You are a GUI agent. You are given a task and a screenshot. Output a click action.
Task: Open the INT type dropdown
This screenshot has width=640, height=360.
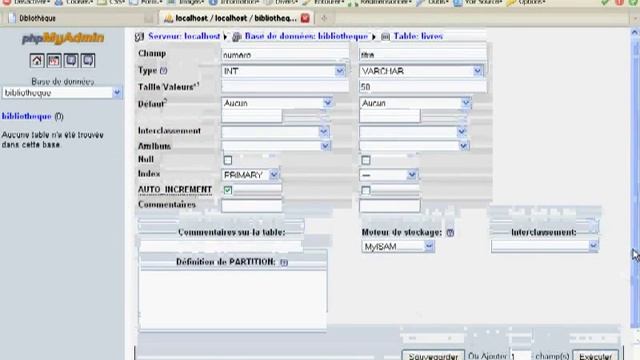click(284, 71)
